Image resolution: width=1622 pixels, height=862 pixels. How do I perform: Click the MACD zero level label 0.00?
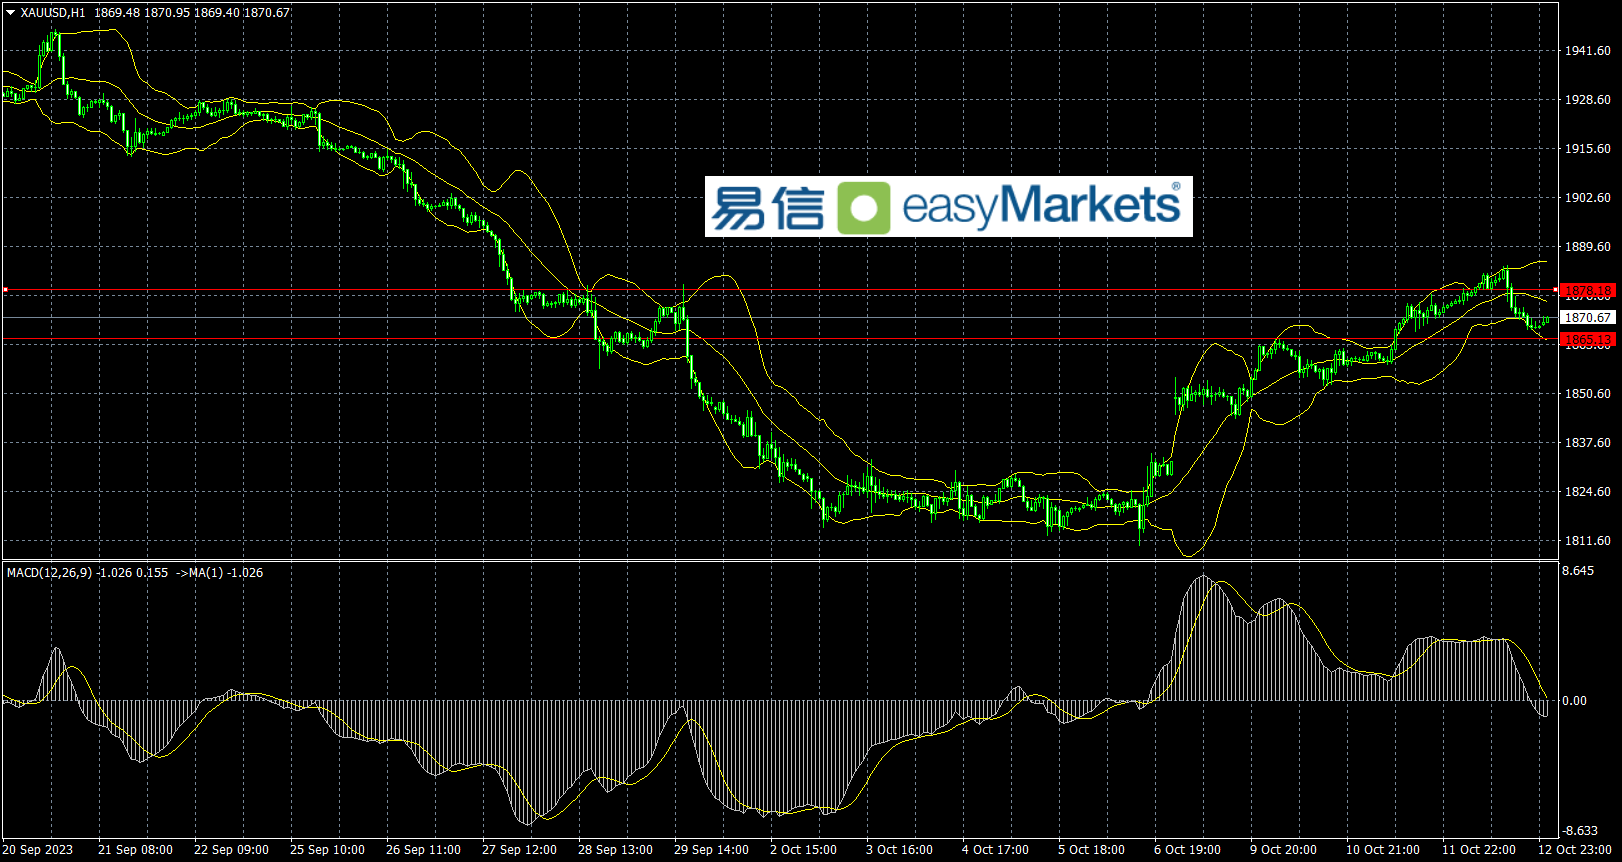coord(1574,701)
